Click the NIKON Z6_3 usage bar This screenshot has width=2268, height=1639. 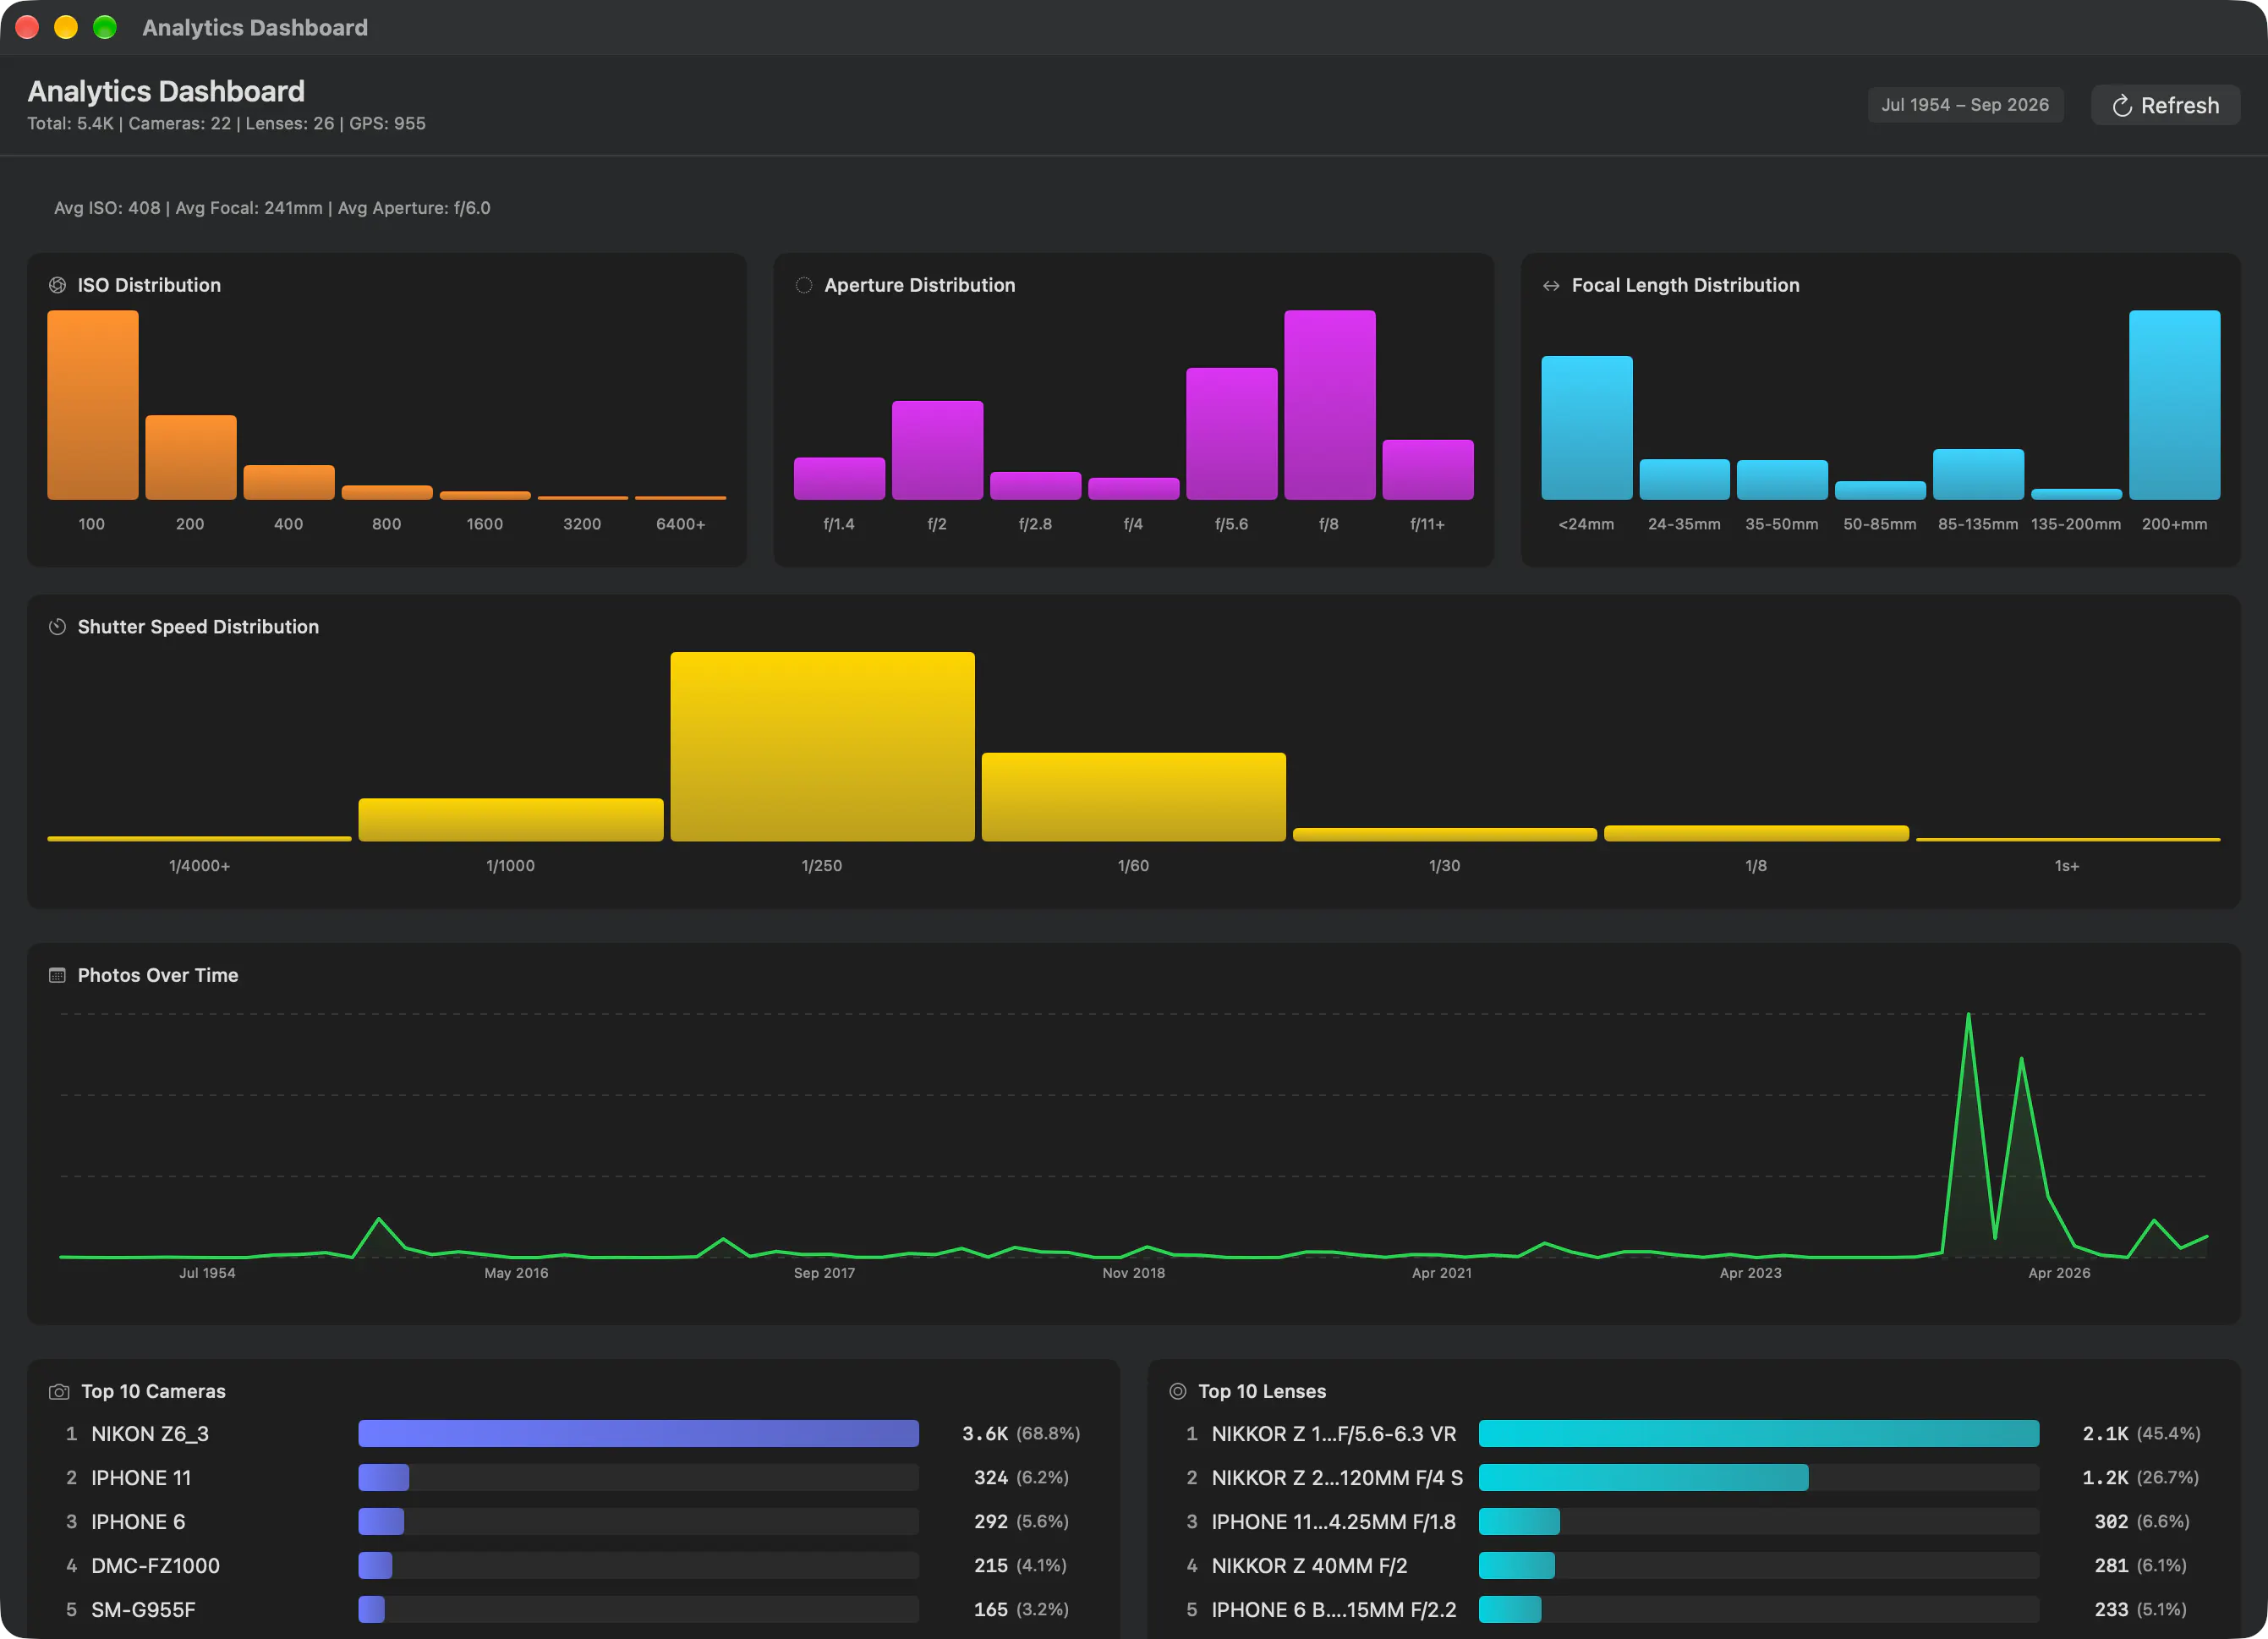(x=638, y=1433)
